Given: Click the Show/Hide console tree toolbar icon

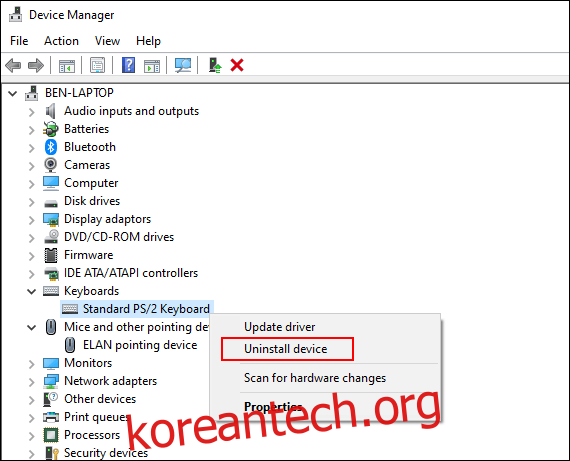Looking at the screenshot, I should [67, 66].
